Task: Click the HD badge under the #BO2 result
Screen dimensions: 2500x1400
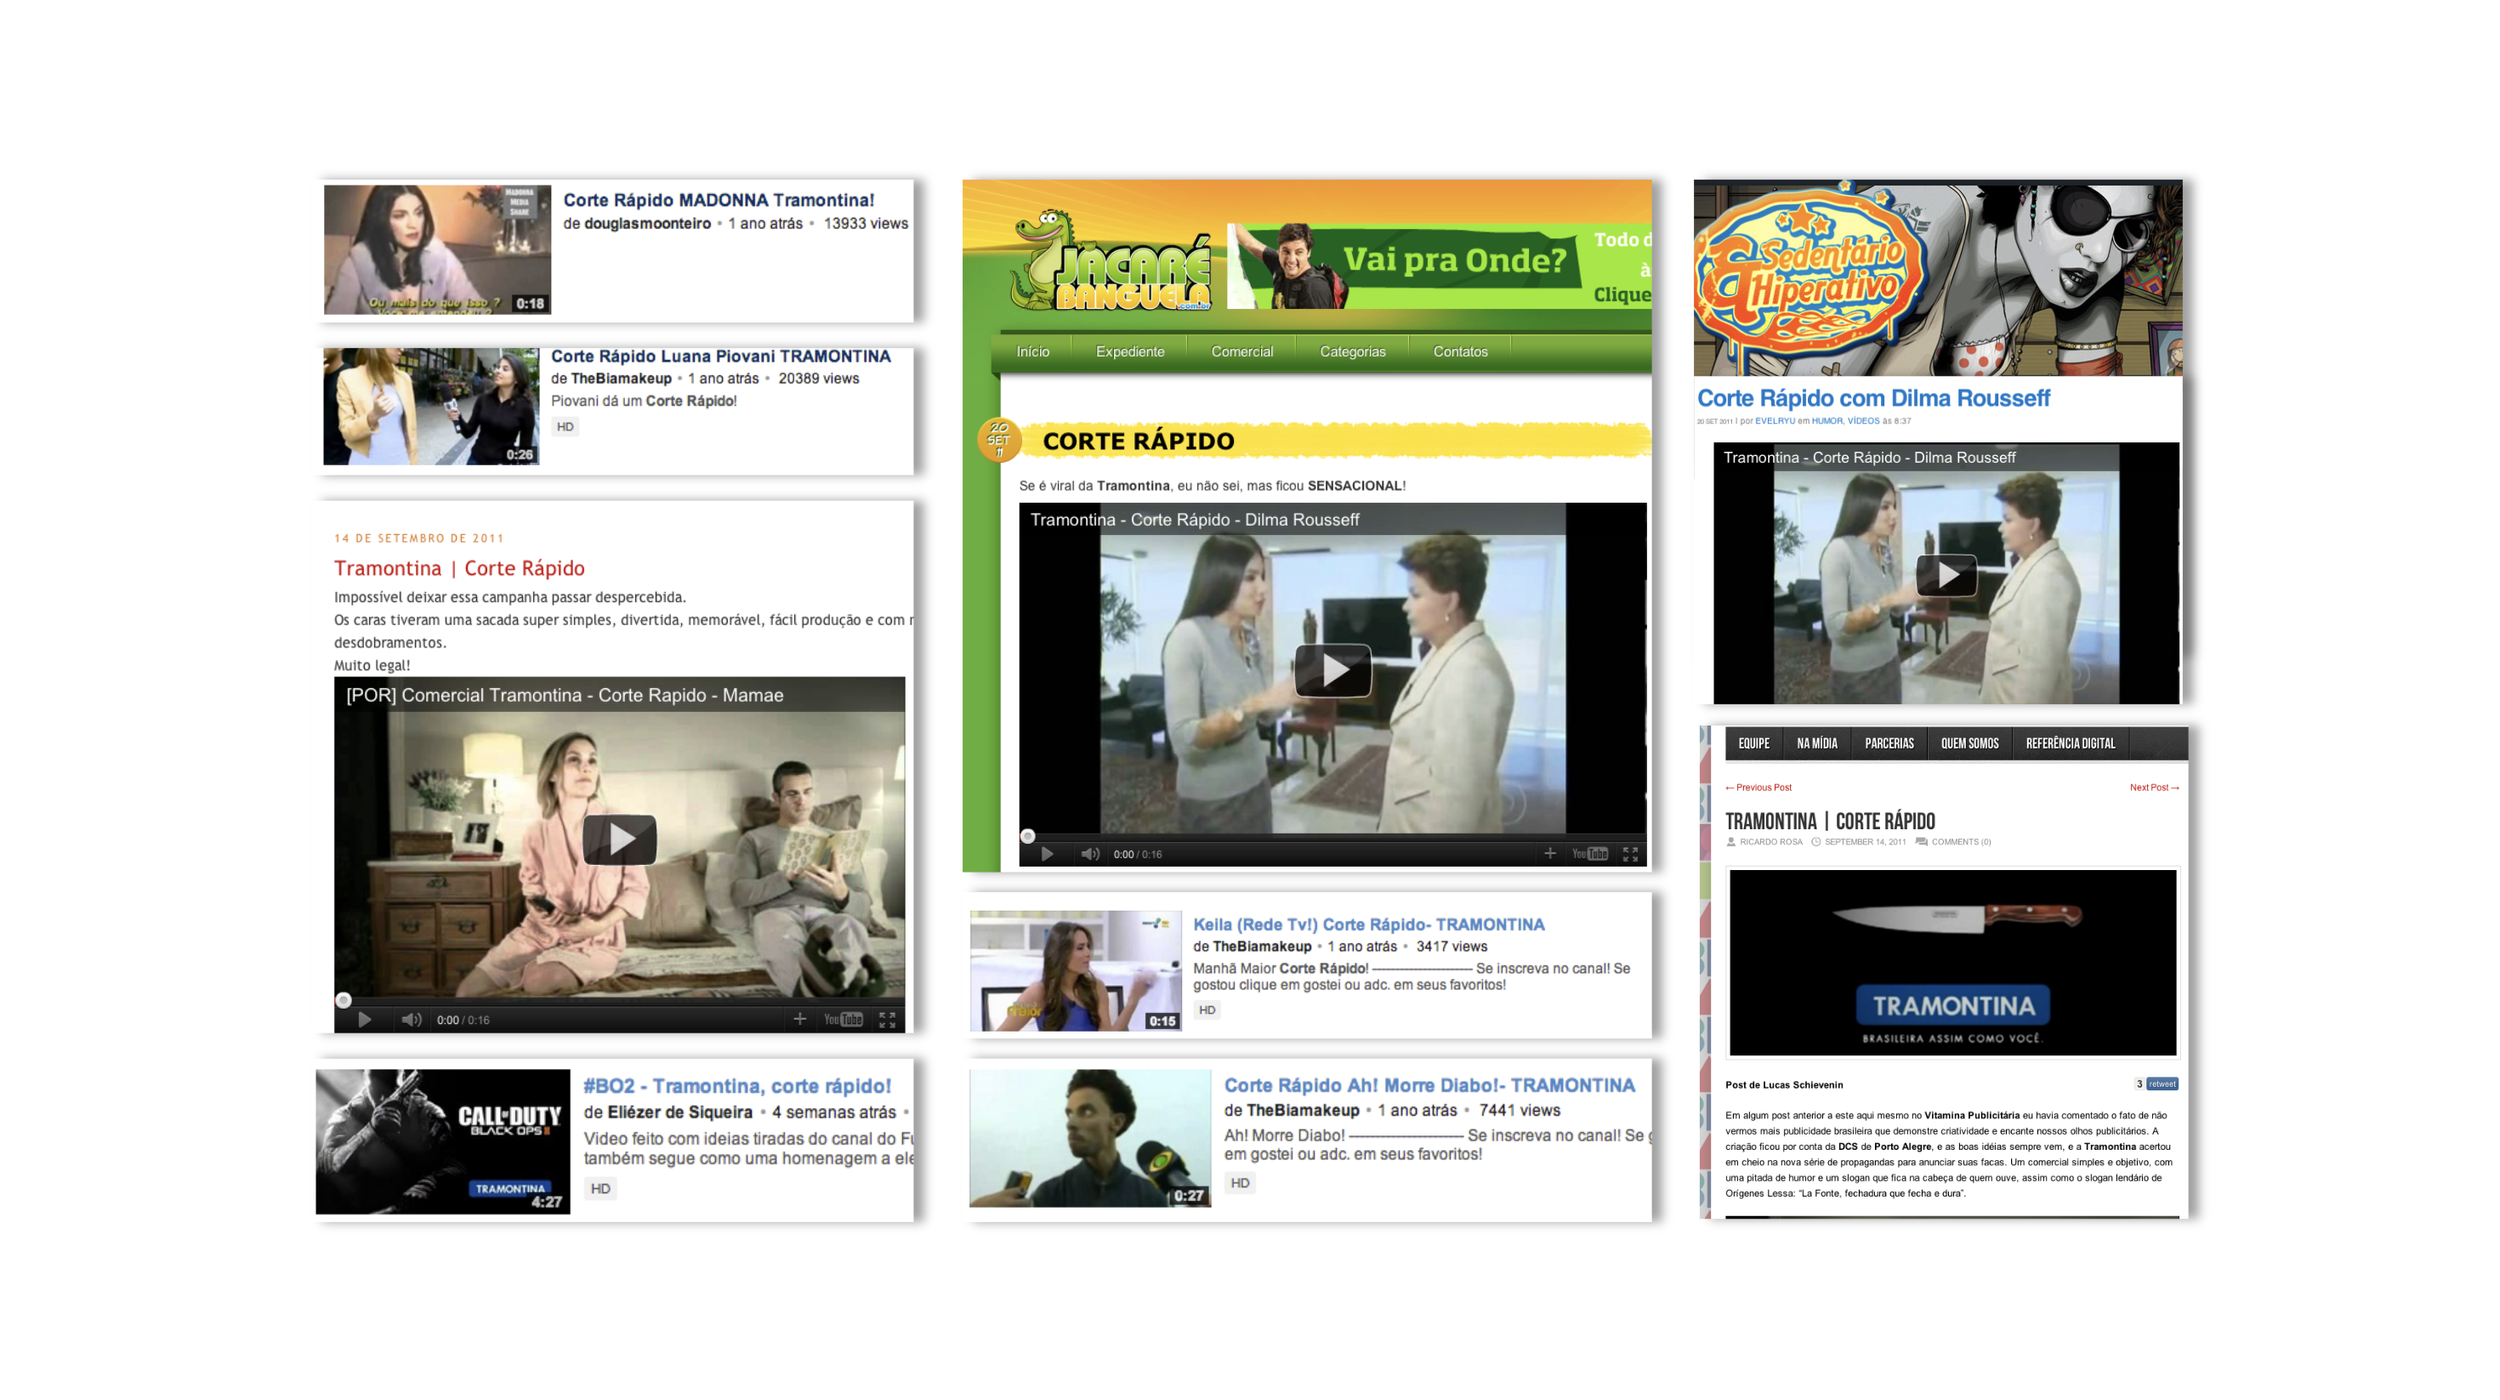Action: (x=600, y=1189)
